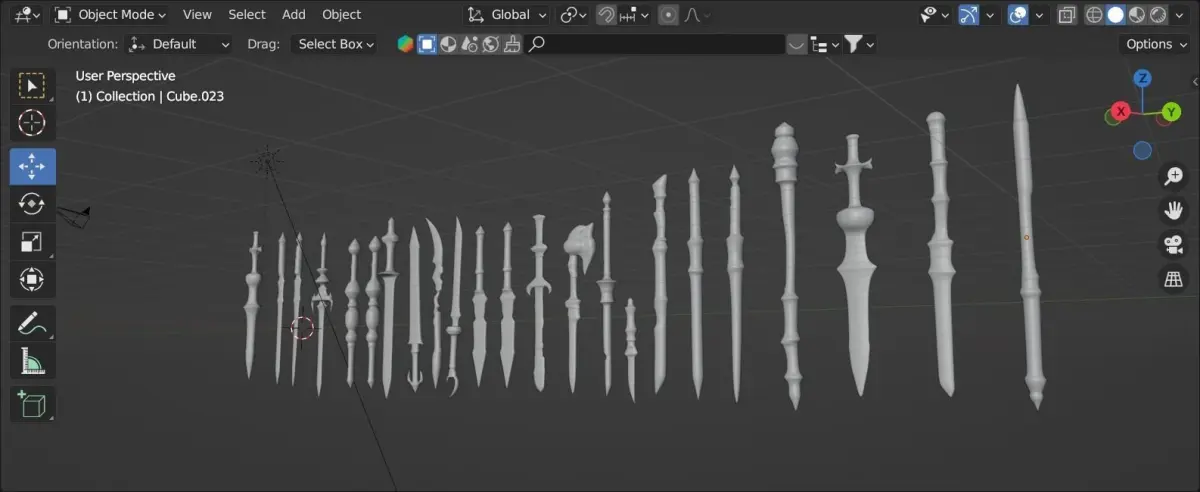Click the shapes objects filter icon
Image resolution: width=1200 pixels, height=492 pixels.
pos(469,44)
